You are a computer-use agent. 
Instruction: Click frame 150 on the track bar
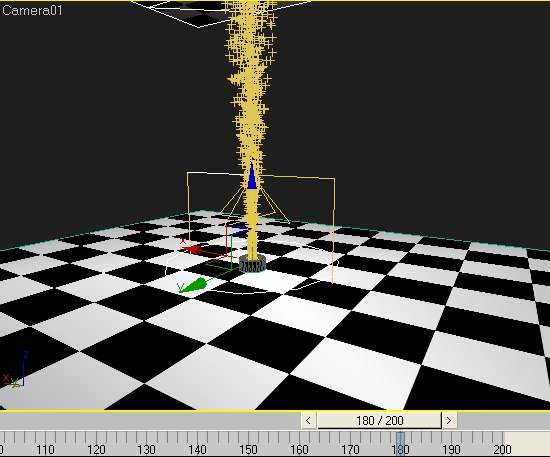[x=248, y=450]
